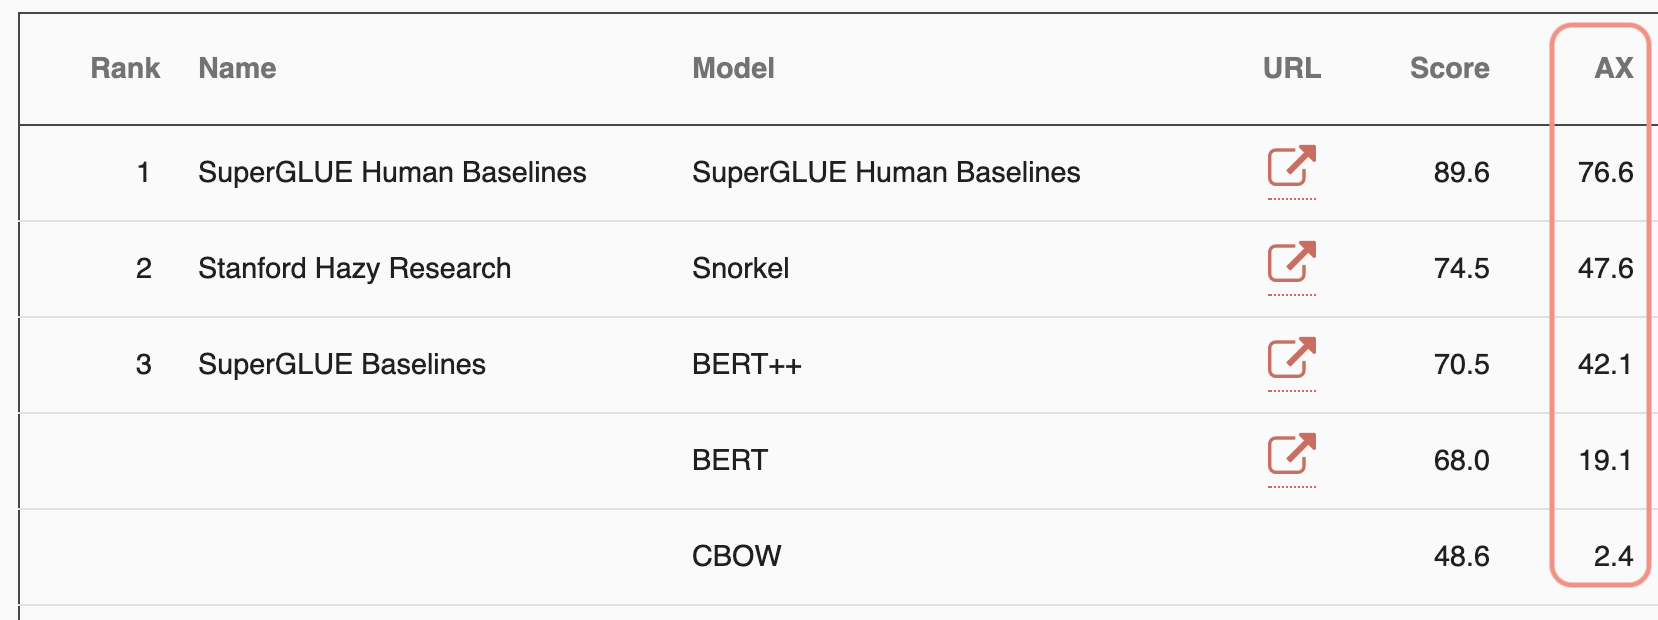The image size is (1658, 620).
Task: Open the Snorkel external link icon
Action: pos(1291,263)
